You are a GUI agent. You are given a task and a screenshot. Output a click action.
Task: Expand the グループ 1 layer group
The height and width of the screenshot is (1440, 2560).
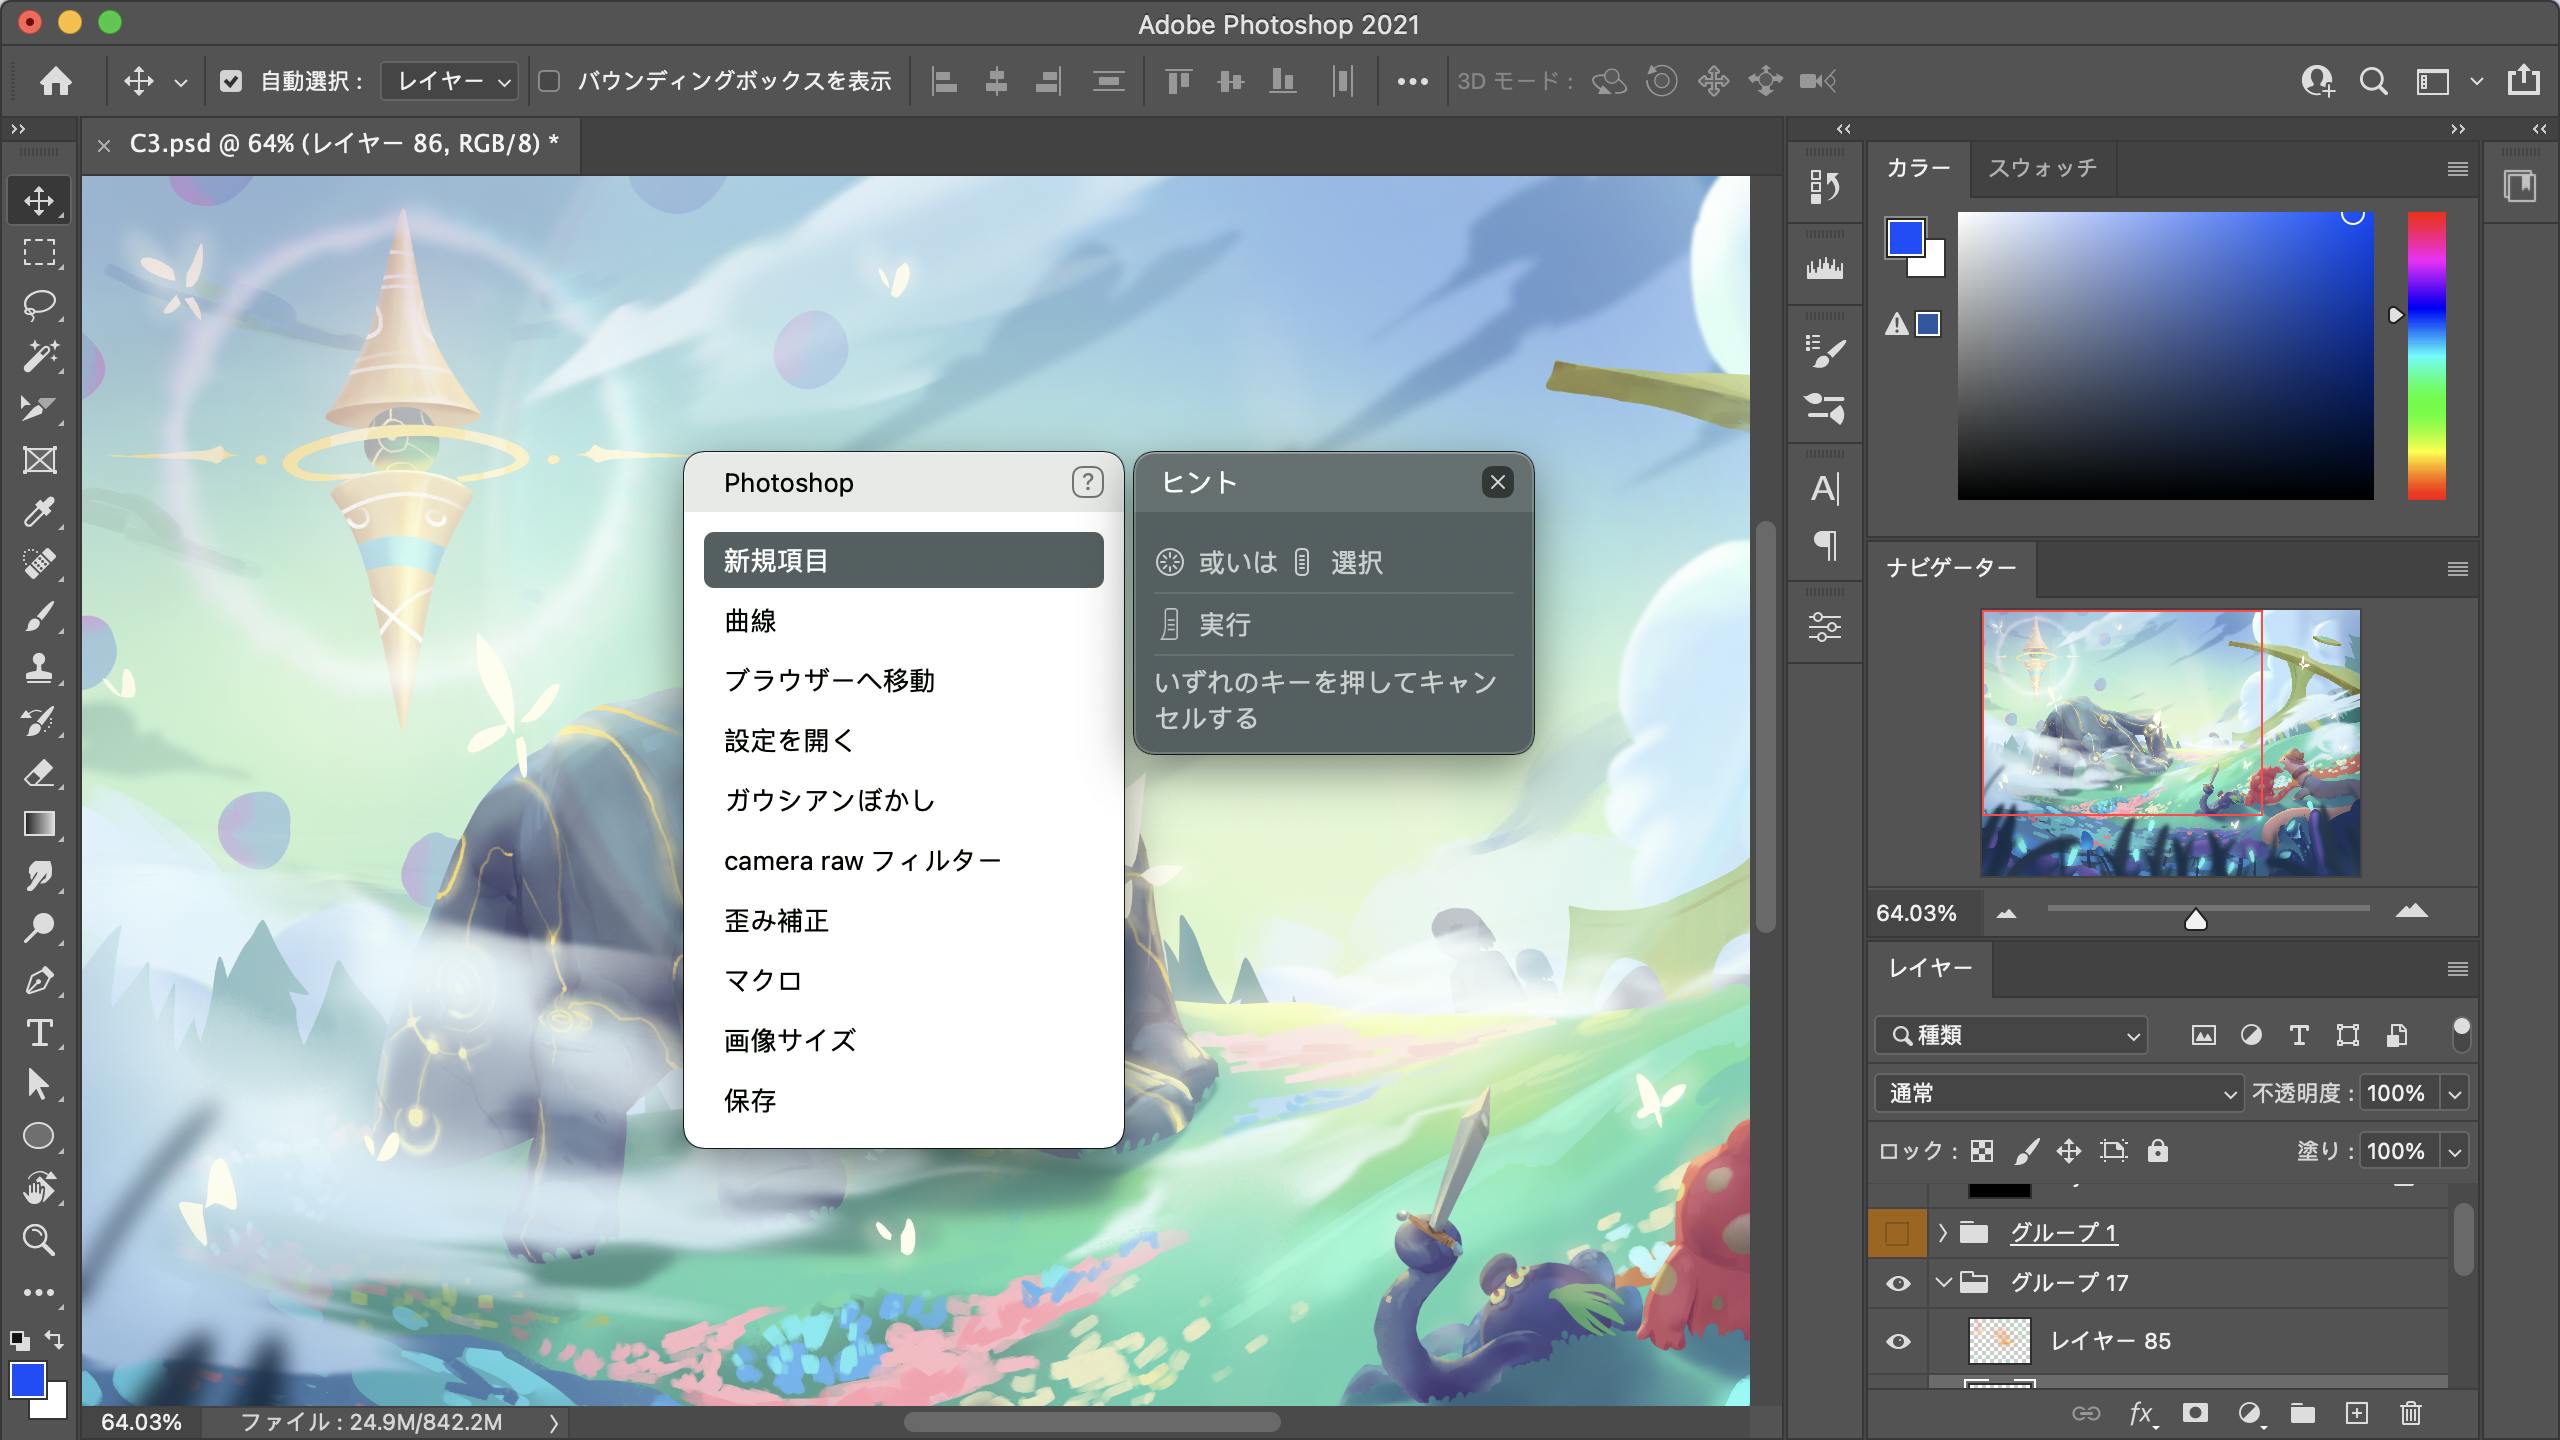(x=1942, y=1232)
